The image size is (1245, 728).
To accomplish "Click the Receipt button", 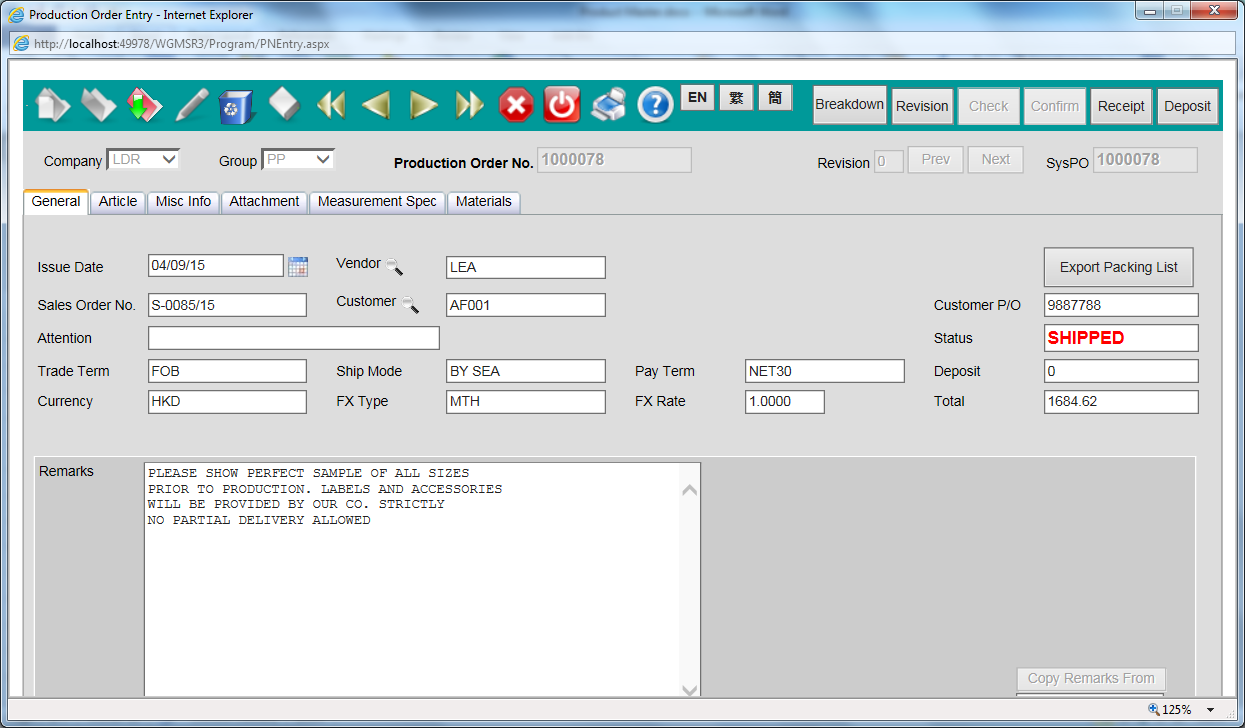I will (1121, 106).
